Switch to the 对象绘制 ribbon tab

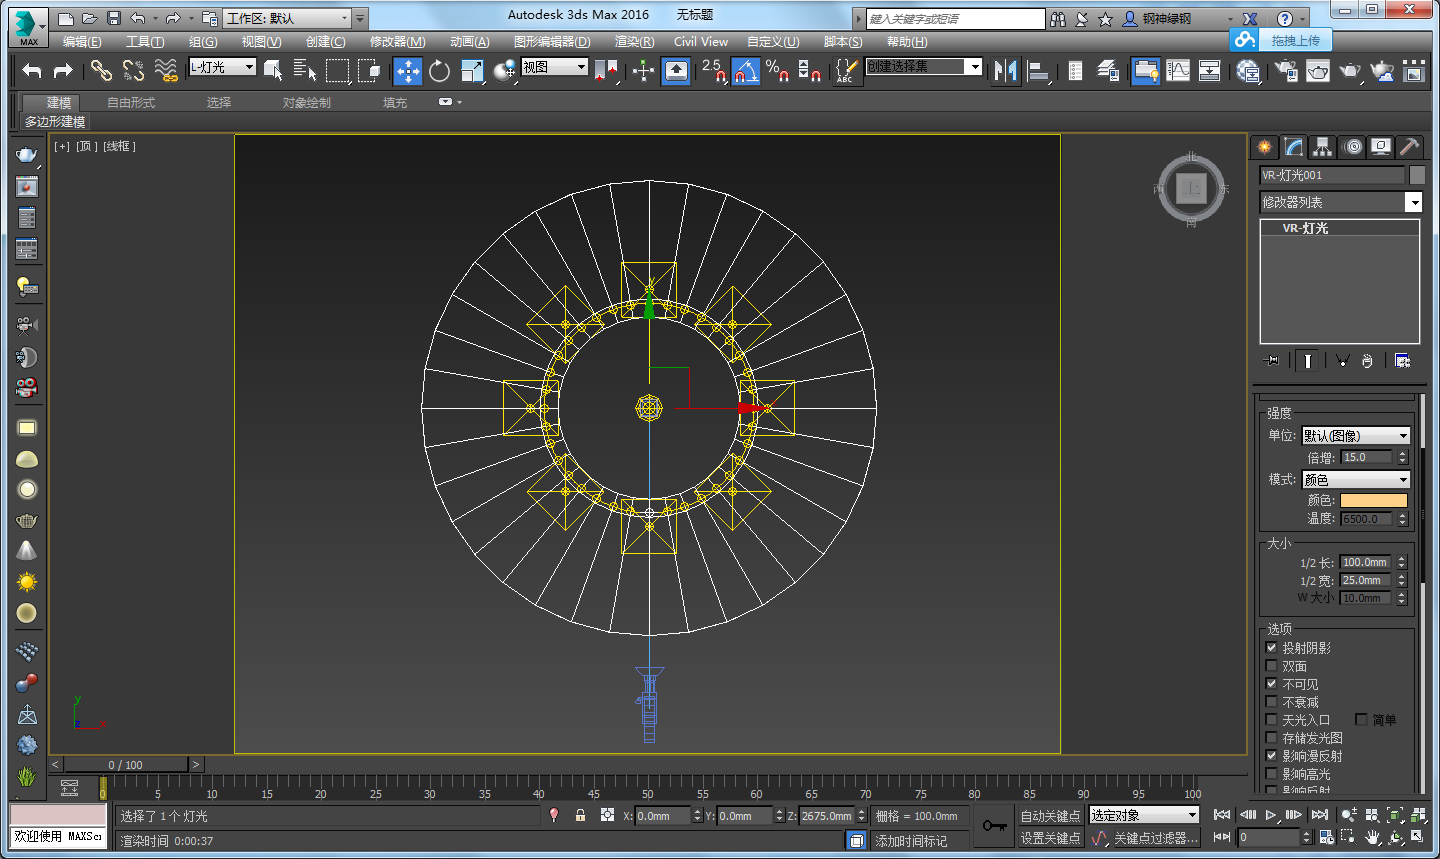pos(306,103)
